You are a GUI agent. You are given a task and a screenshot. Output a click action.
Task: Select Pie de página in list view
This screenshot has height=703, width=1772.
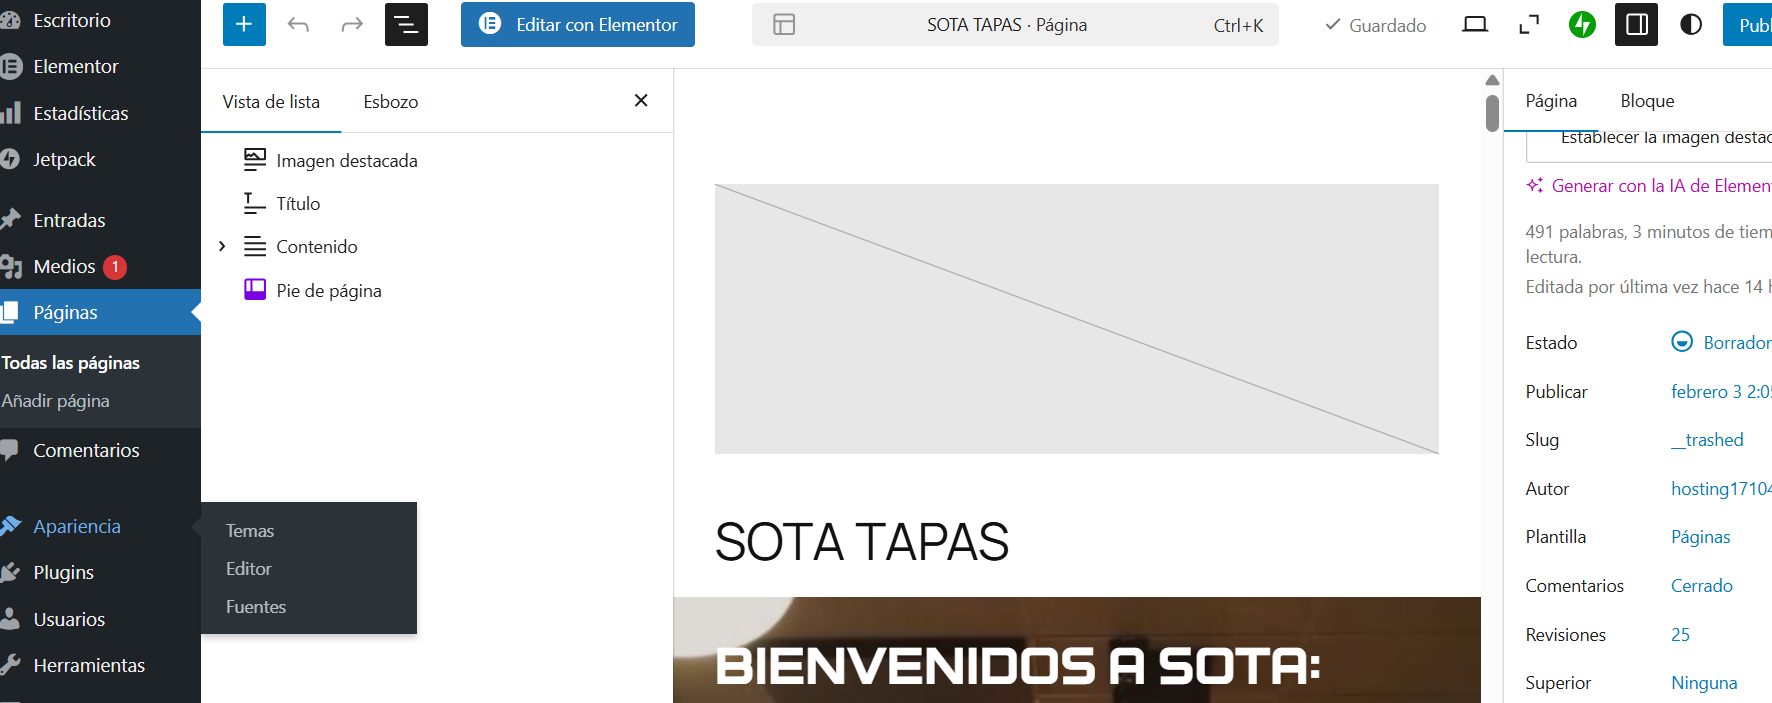328,291
